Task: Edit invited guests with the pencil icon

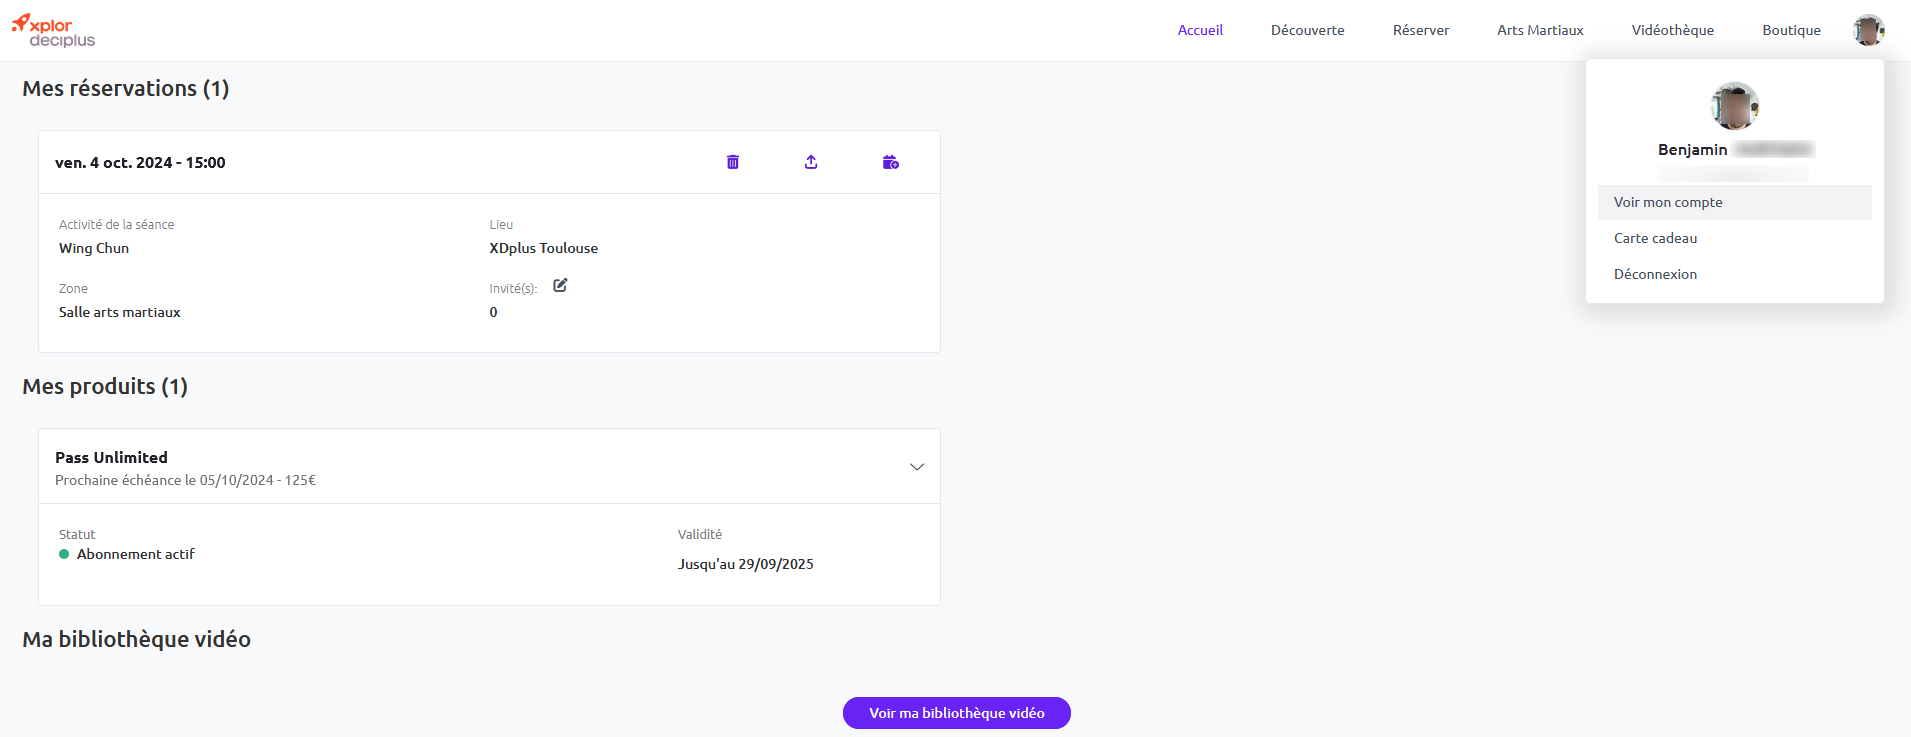Action: tap(560, 285)
